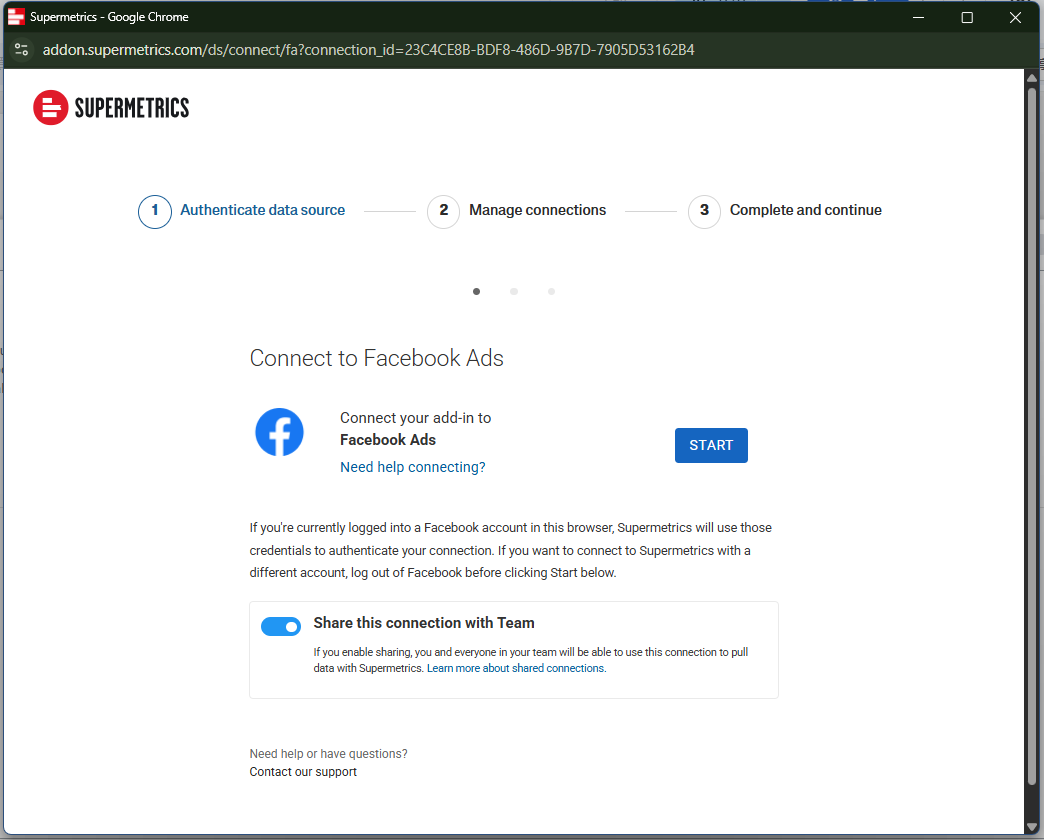Select step 3 circle Complete and continue
The width and height of the screenshot is (1044, 840).
coord(704,211)
